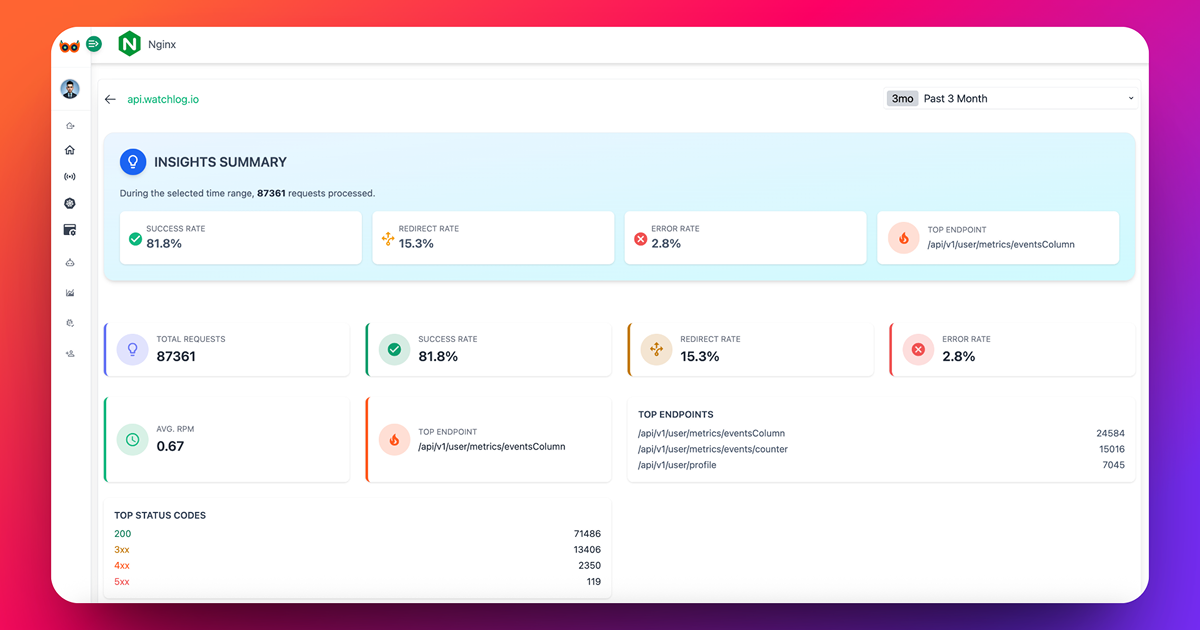Screen dimensions: 1200x630
Task: Click the 7045 endpoint count
Action: (x=1113, y=465)
